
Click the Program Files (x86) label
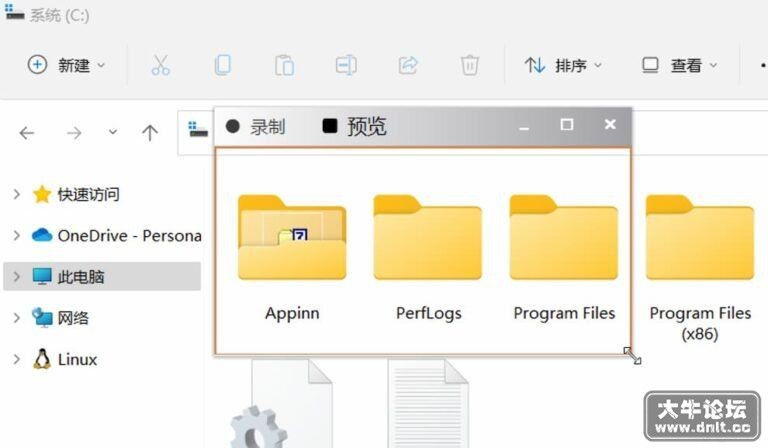[x=700, y=323]
